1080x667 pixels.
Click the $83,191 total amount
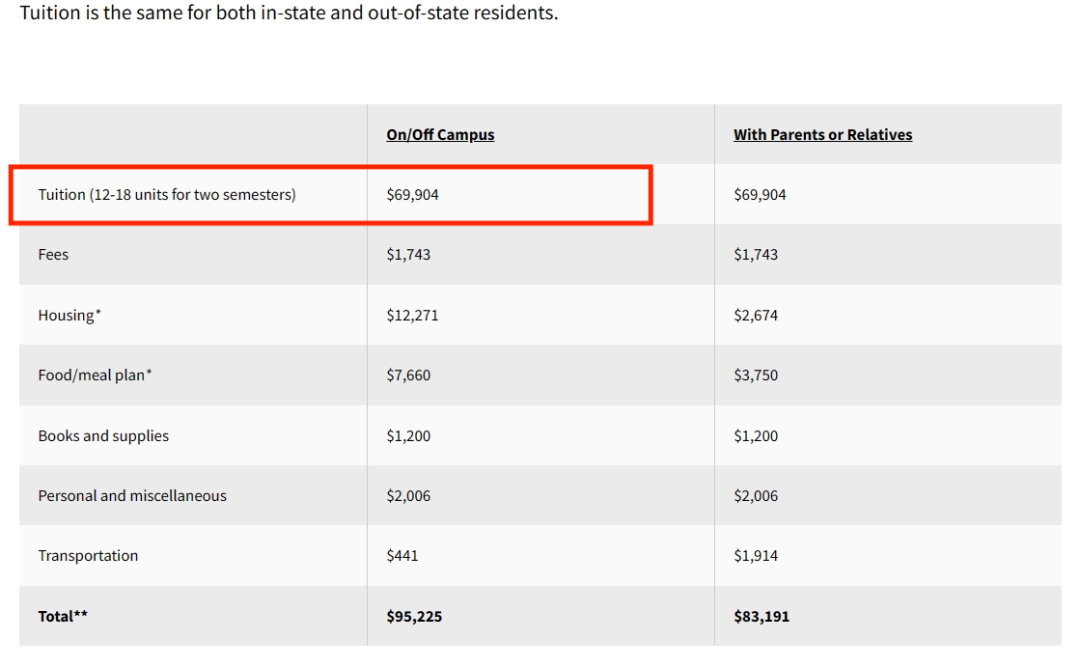761,616
